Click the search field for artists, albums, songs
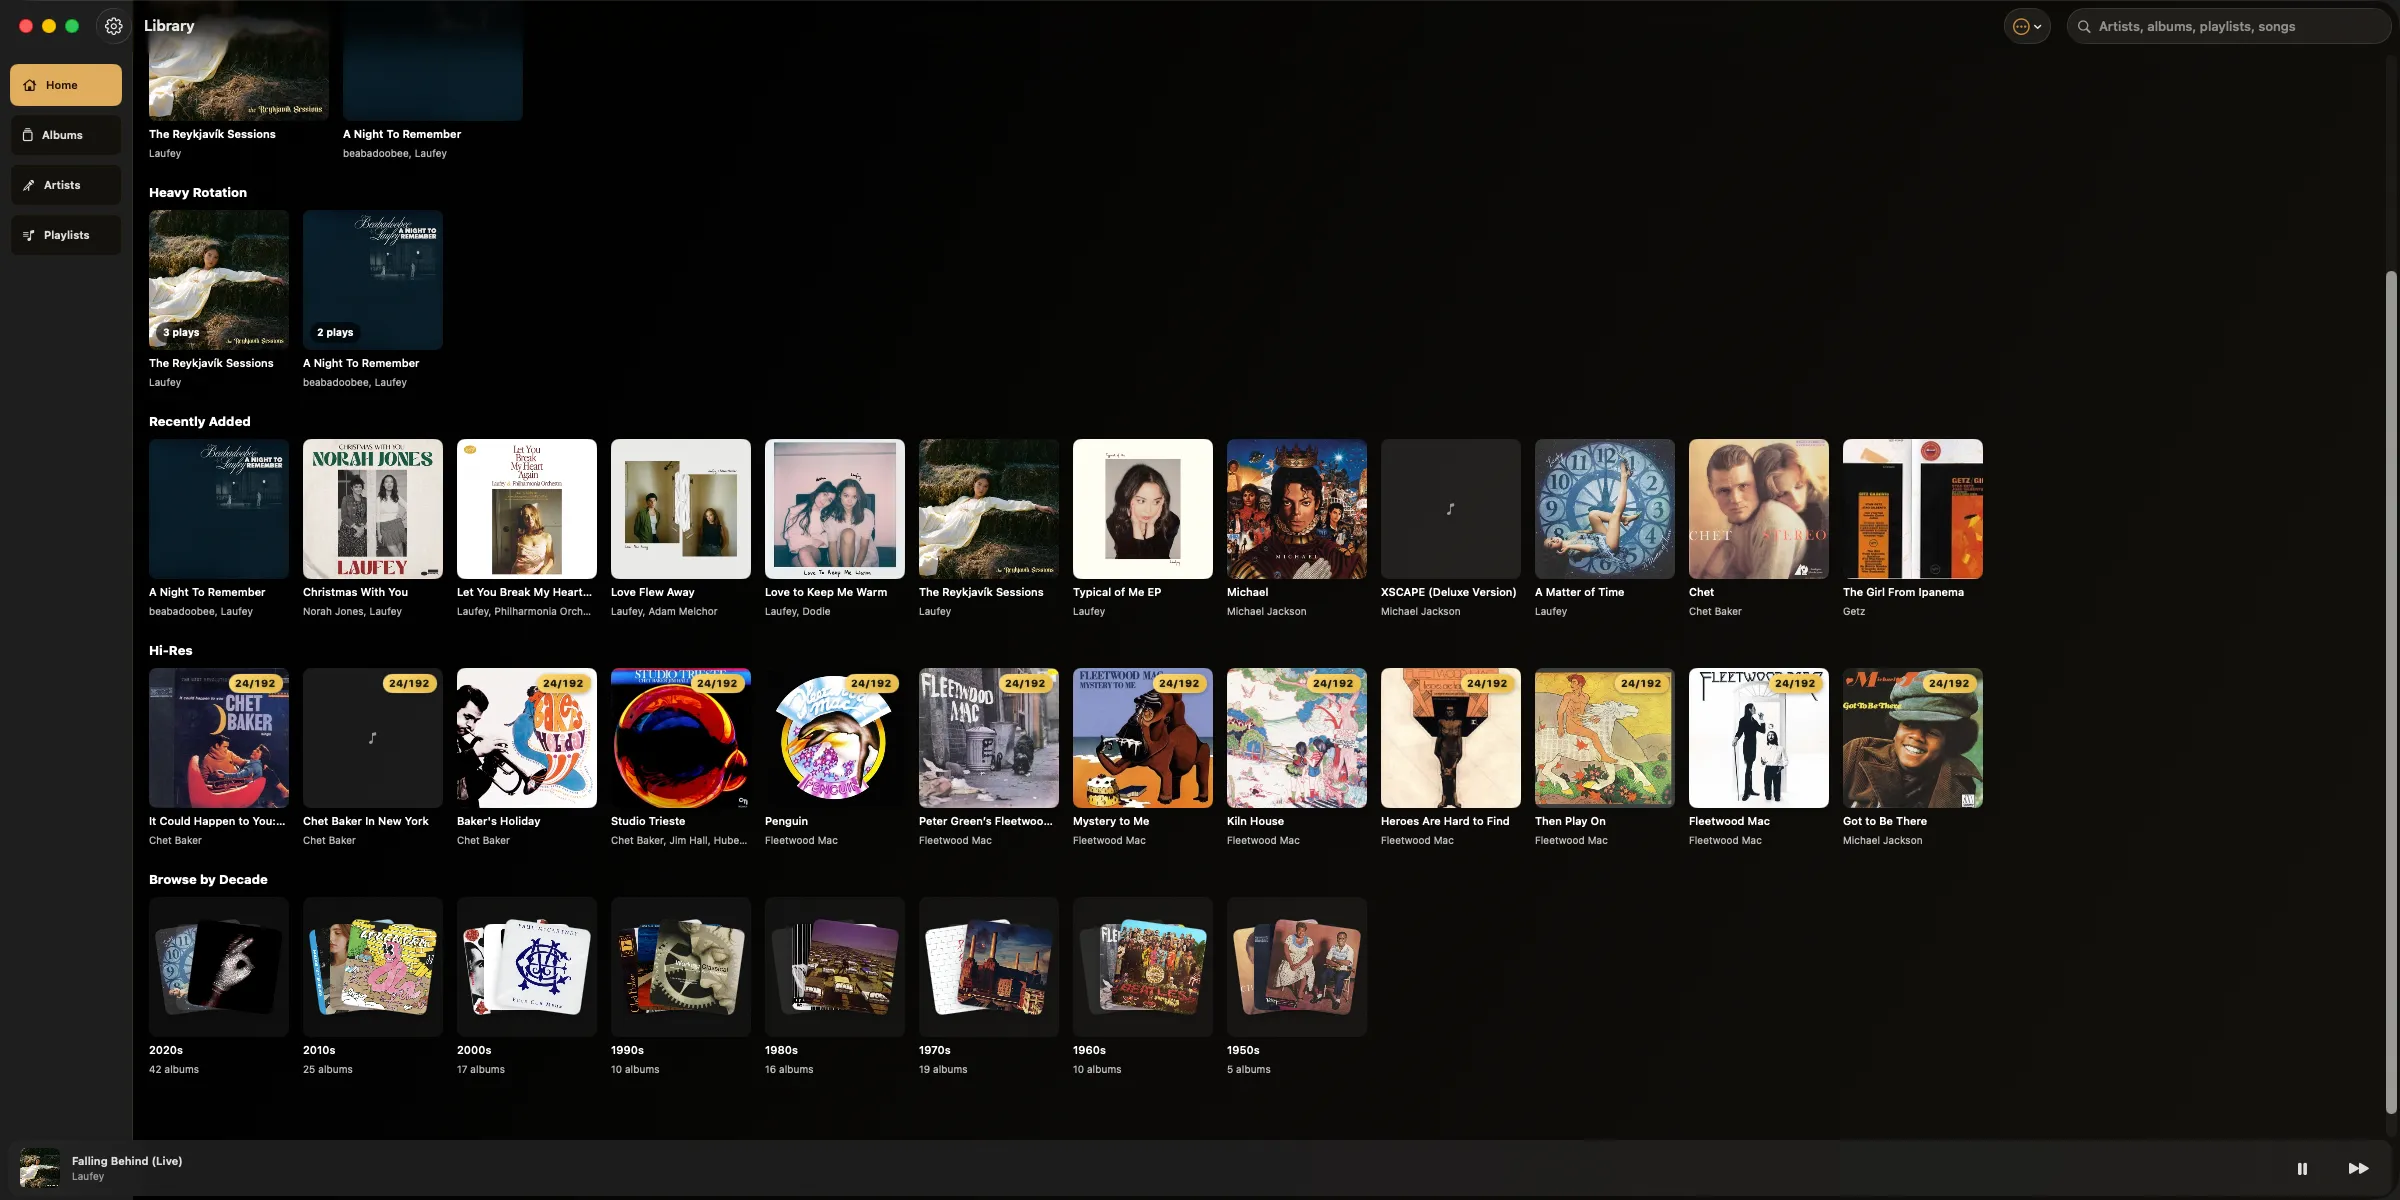Image resolution: width=2400 pixels, height=1200 pixels. [2230, 27]
